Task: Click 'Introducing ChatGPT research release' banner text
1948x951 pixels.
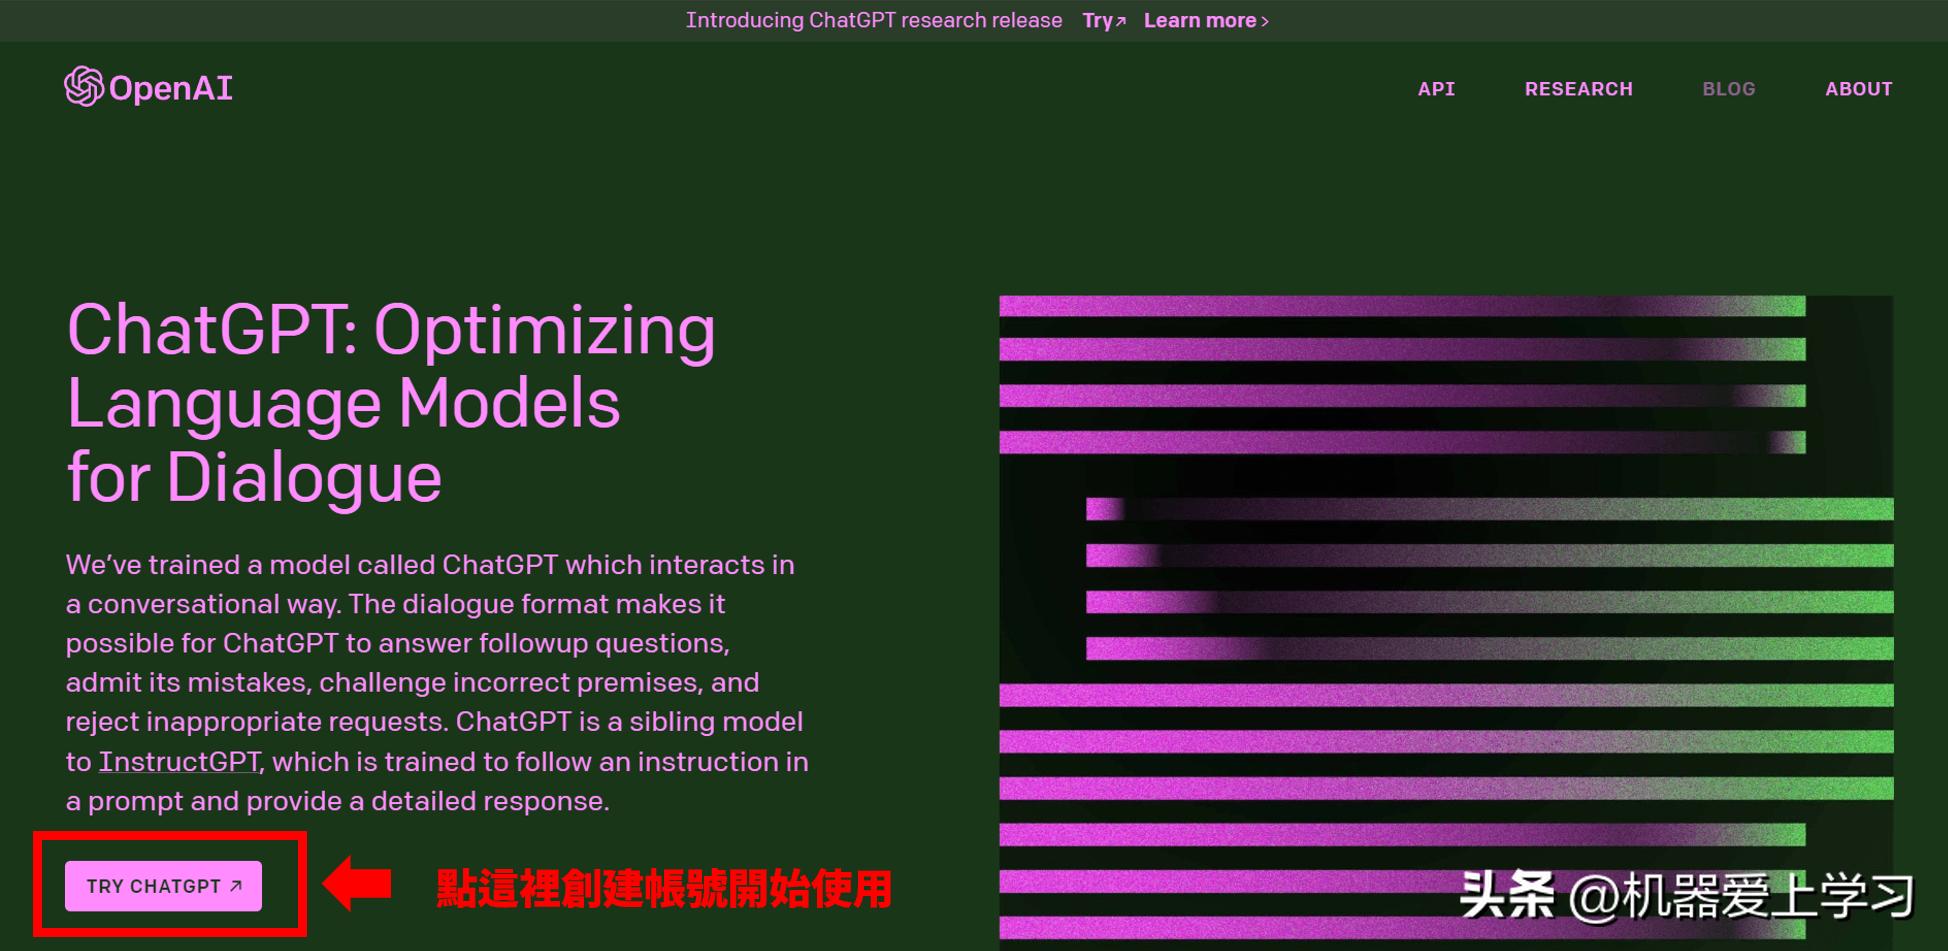Action: point(873,21)
